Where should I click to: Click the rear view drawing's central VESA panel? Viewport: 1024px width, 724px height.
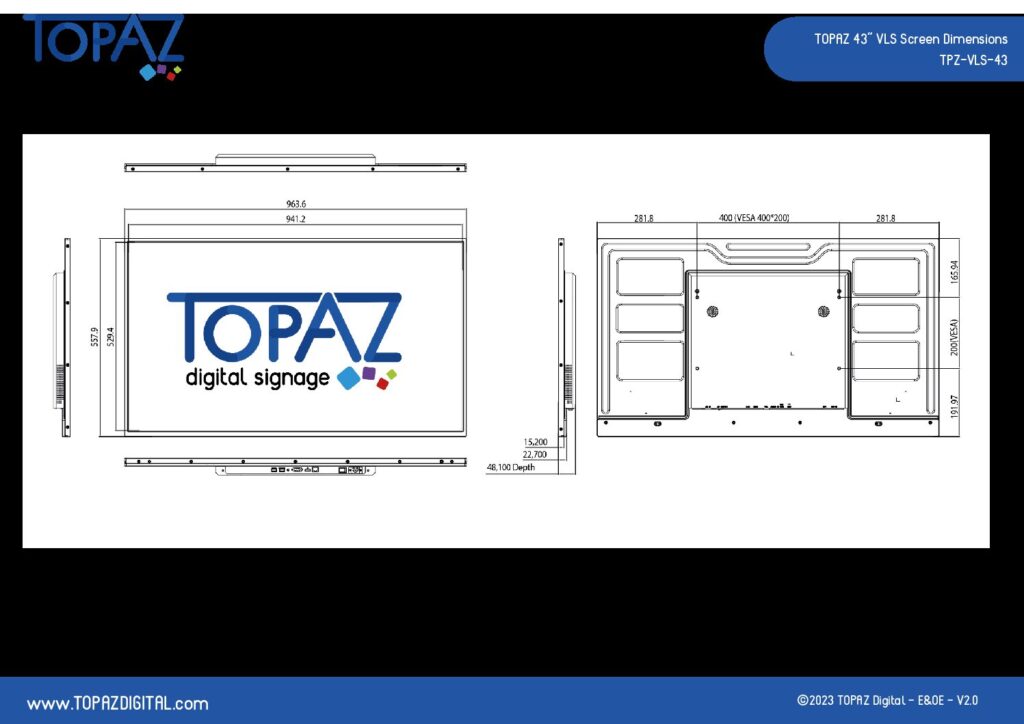tap(767, 340)
